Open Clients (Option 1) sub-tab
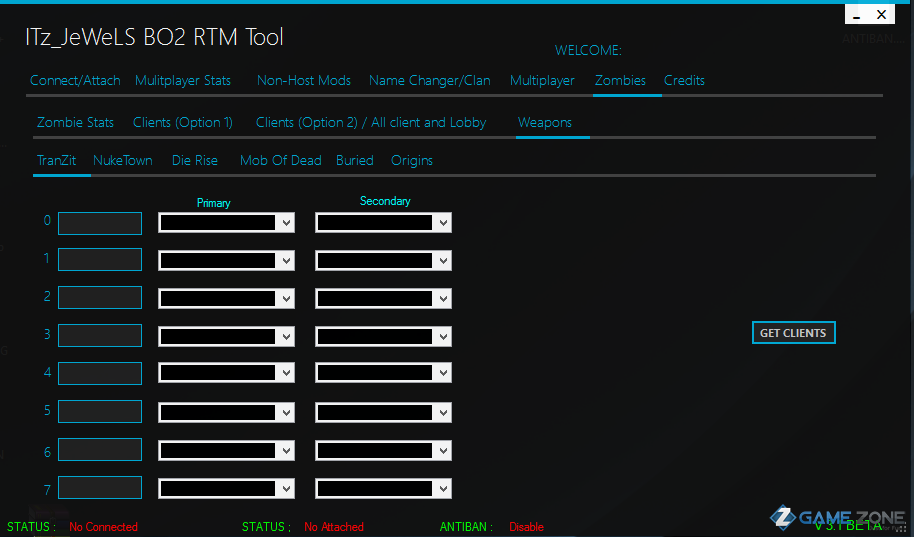 (x=182, y=122)
